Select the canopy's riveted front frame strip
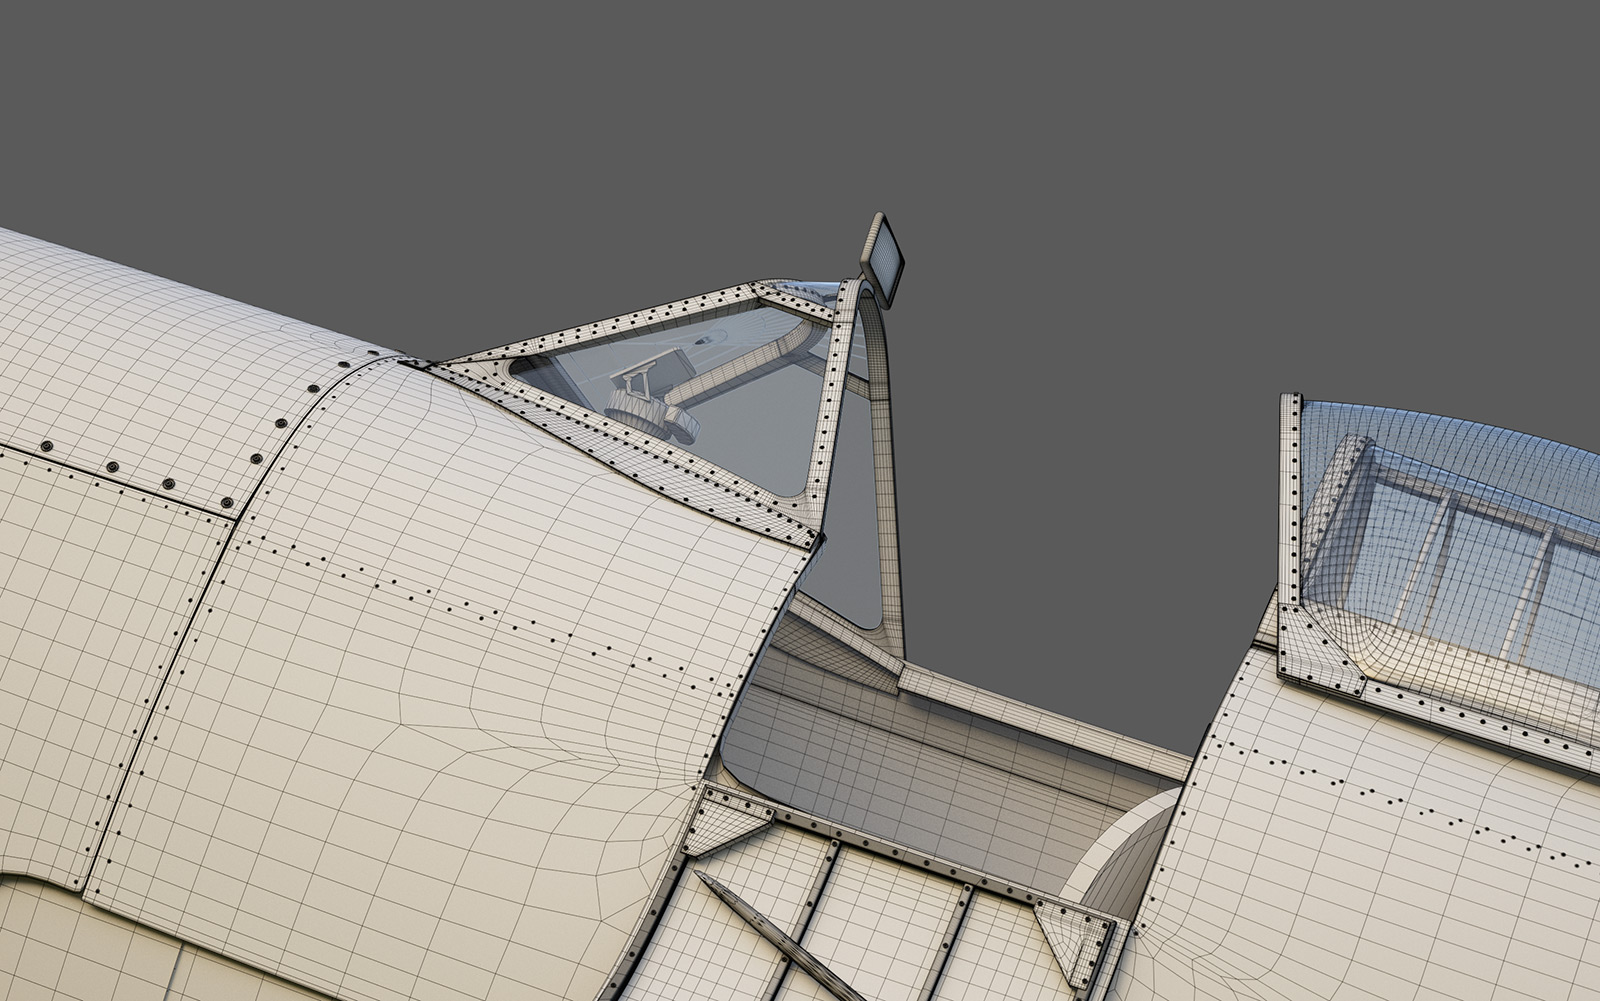Image resolution: width=1600 pixels, height=1001 pixels. (1291, 500)
